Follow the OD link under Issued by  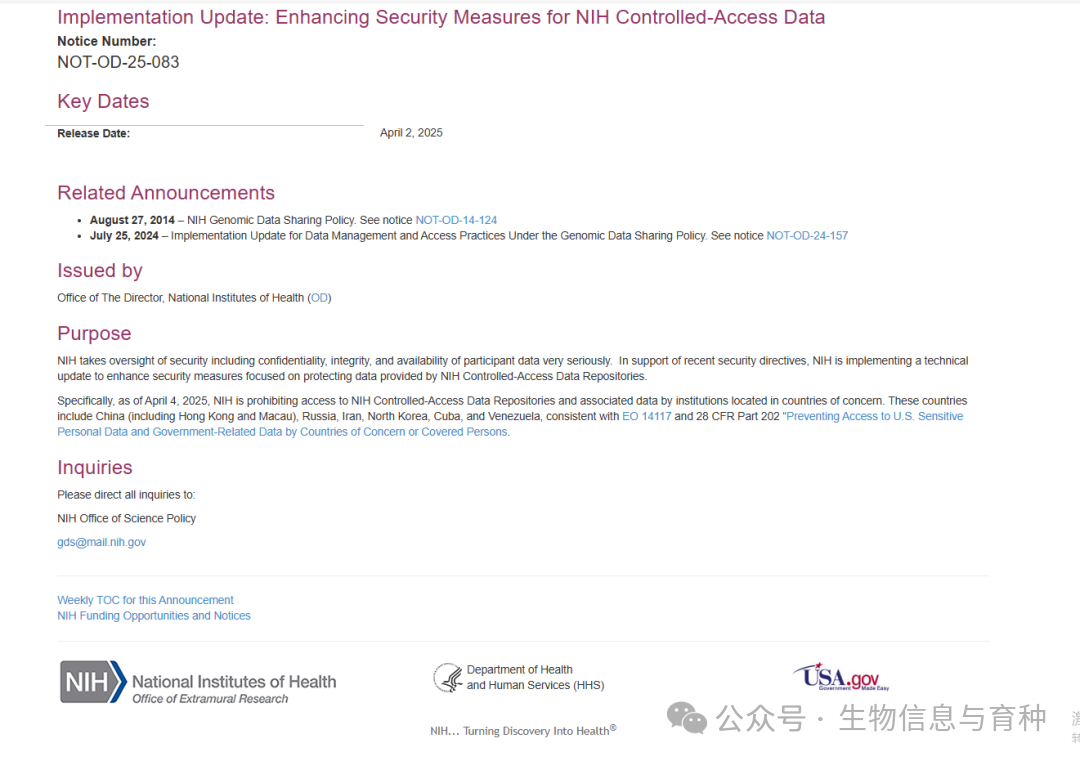click(x=320, y=298)
